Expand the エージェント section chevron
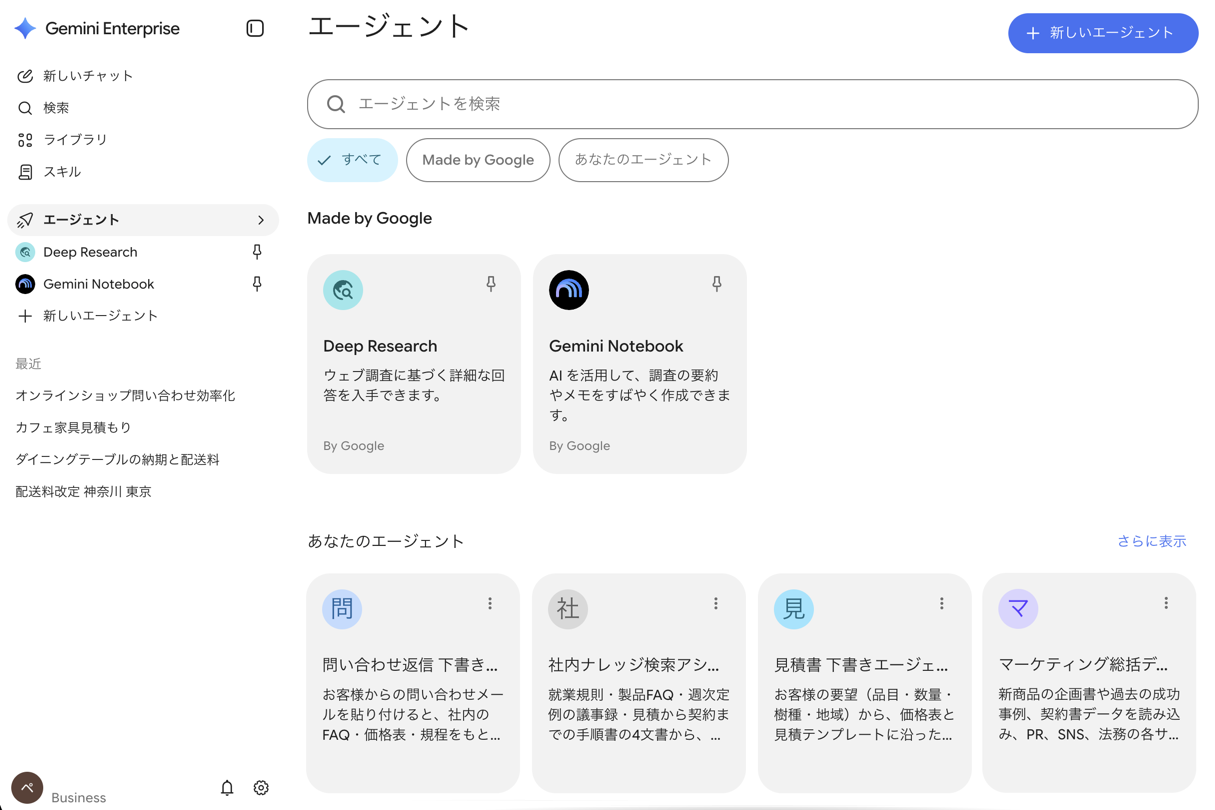Viewport: 1215px width, 810px height. click(x=261, y=220)
